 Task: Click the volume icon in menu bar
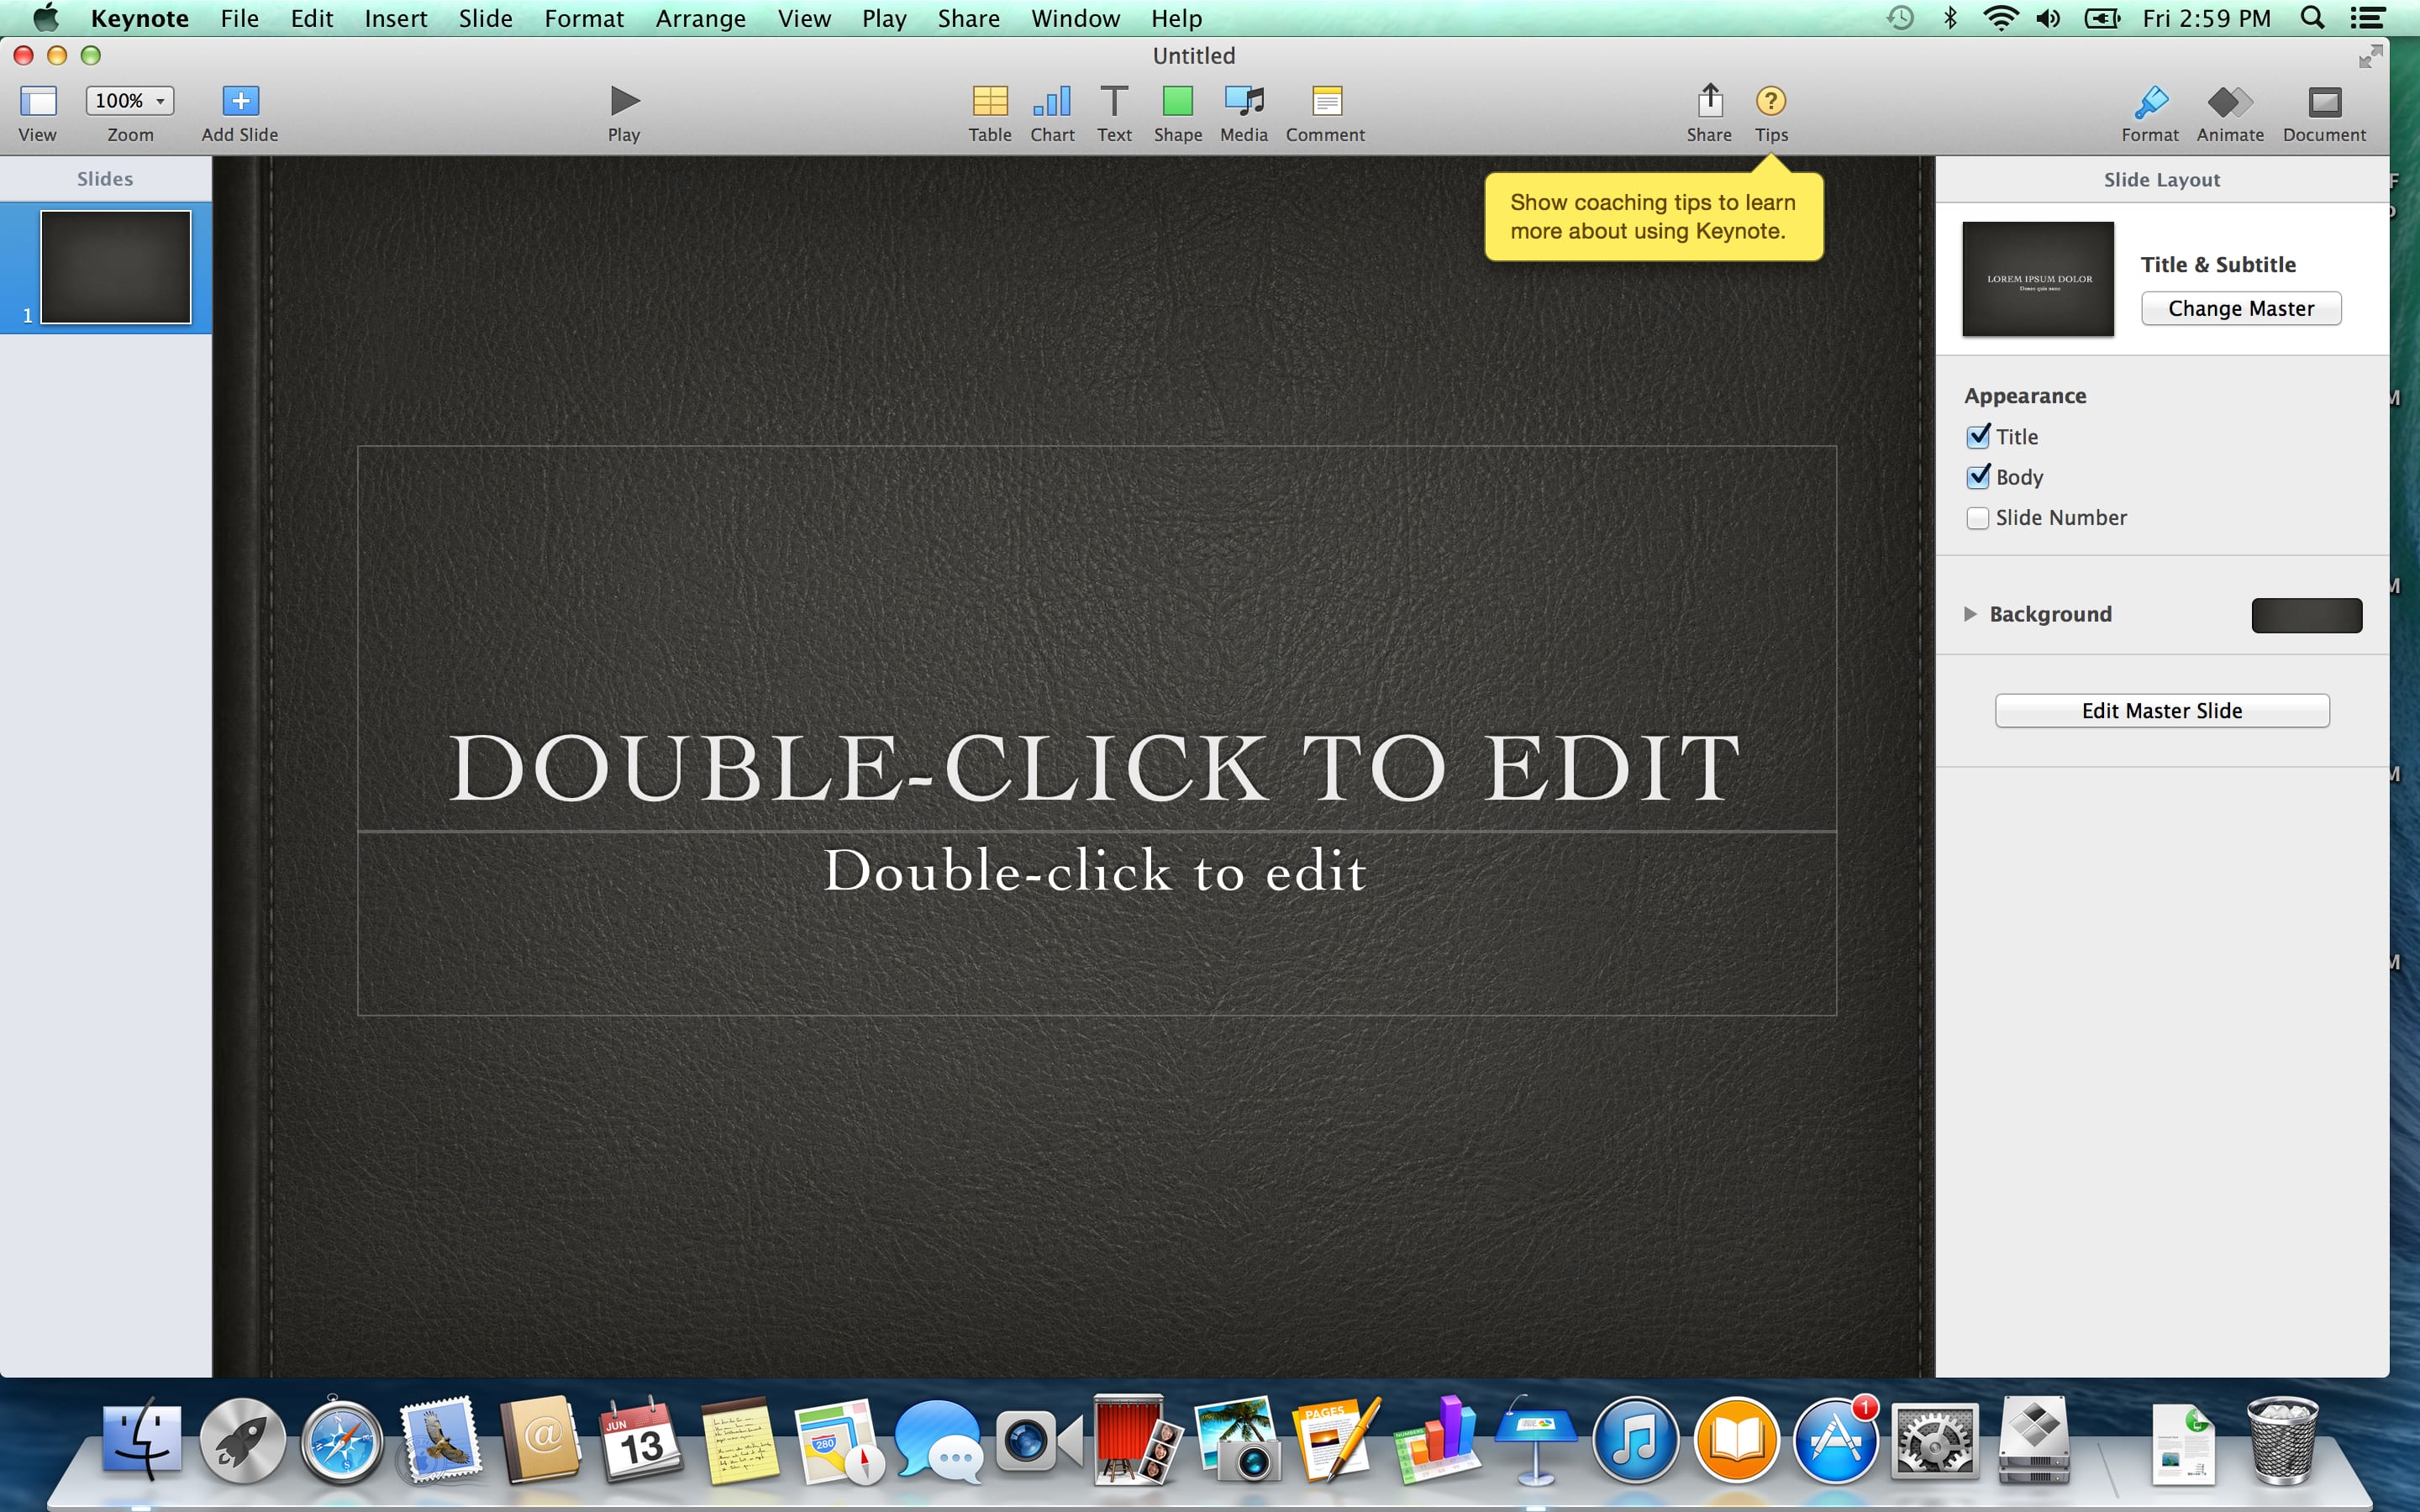[x=2049, y=18]
